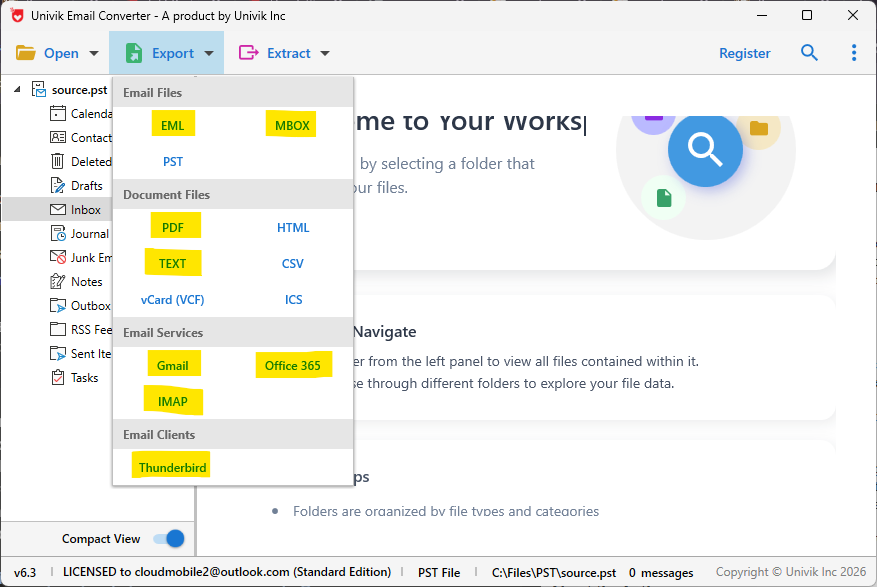Image resolution: width=877 pixels, height=587 pixels.
Task: Expand the Extract dropdown arrow
Action: [x=325, y=54]
